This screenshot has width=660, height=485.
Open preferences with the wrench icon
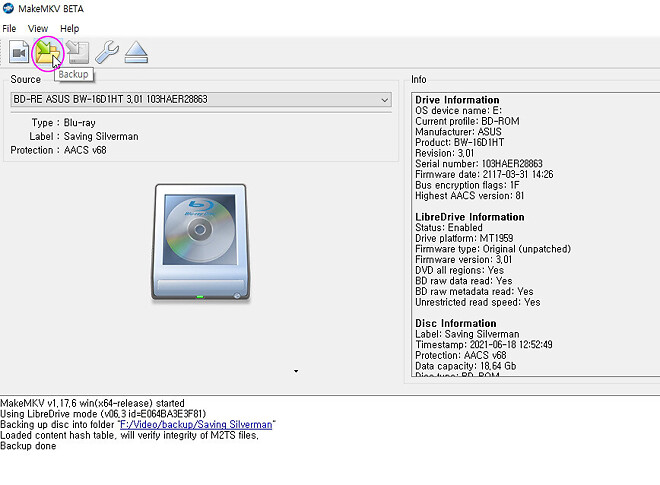[107, 52]
